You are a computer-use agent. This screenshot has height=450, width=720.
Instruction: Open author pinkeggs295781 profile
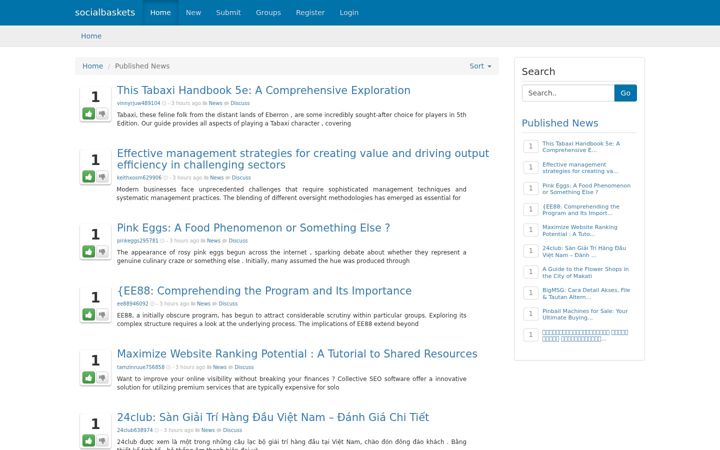137,241
